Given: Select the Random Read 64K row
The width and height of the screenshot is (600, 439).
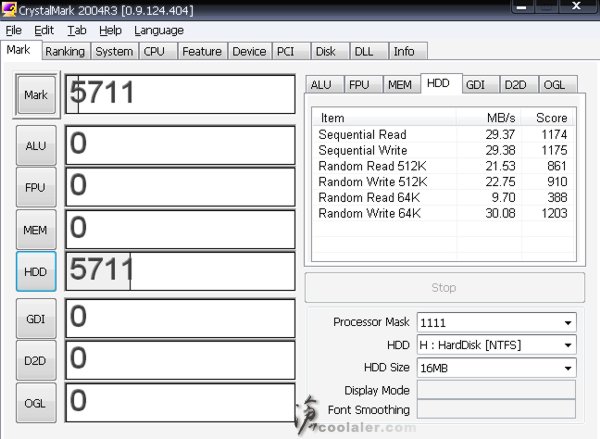Looking at the screenshot, I should (443, 197).
